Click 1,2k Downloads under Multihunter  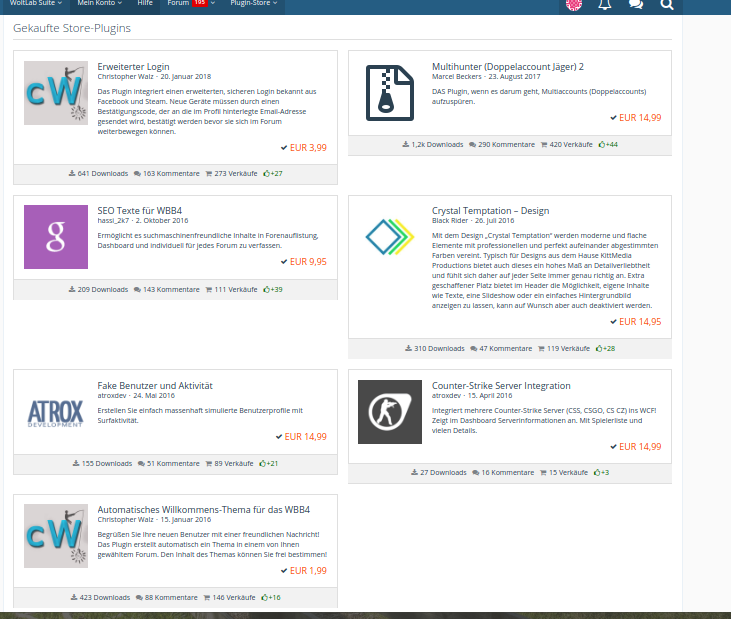pyautogui.click(x=433, y=144)
